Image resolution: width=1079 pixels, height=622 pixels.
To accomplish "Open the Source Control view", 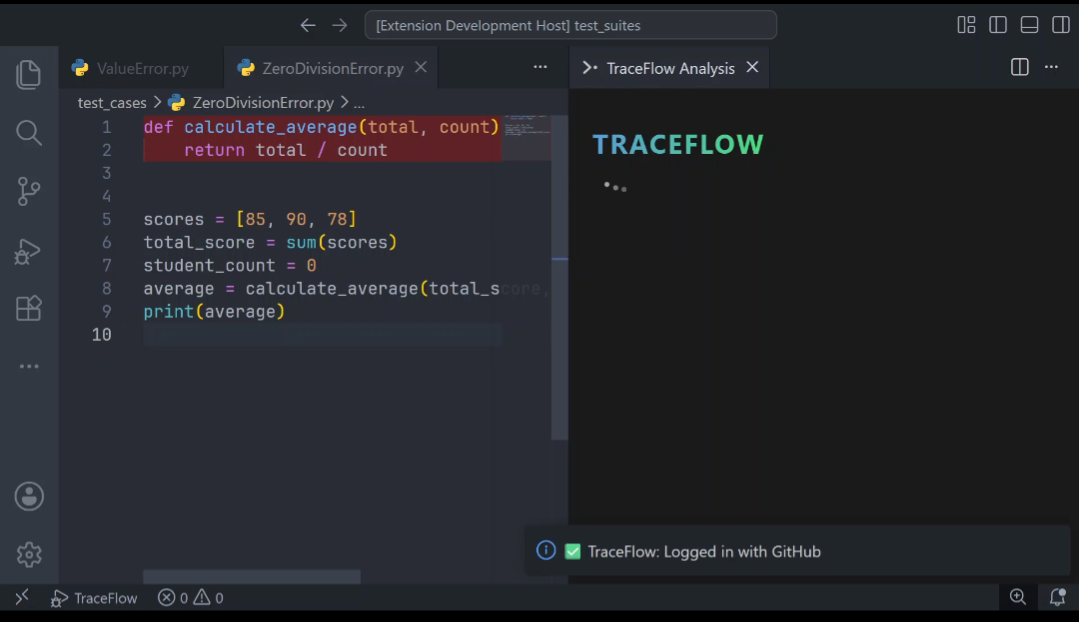I will pos(28,191).
